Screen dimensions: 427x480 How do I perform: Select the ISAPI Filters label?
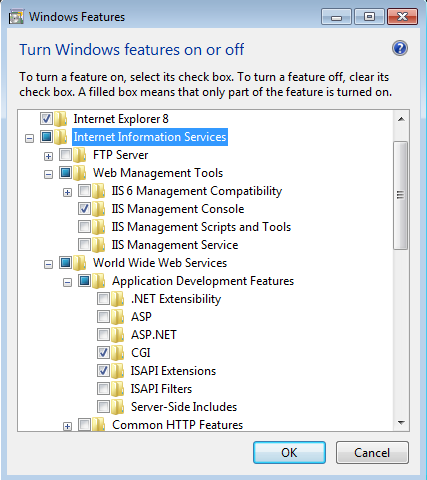[x=161, y=389]
